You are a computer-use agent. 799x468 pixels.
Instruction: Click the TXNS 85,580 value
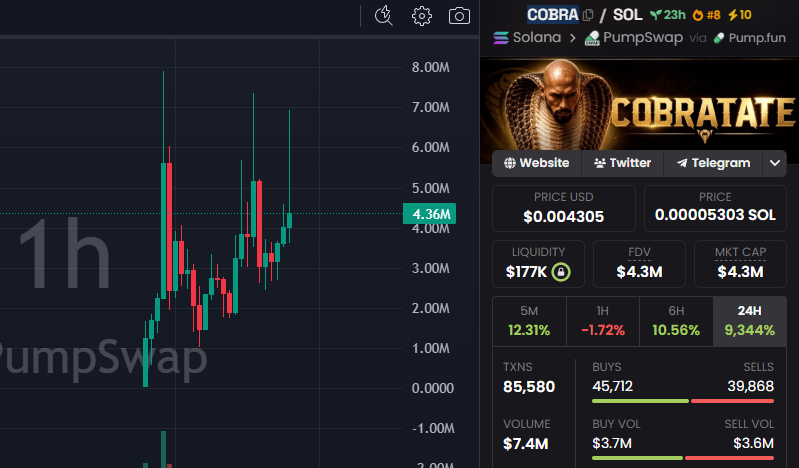coord(529,387)
